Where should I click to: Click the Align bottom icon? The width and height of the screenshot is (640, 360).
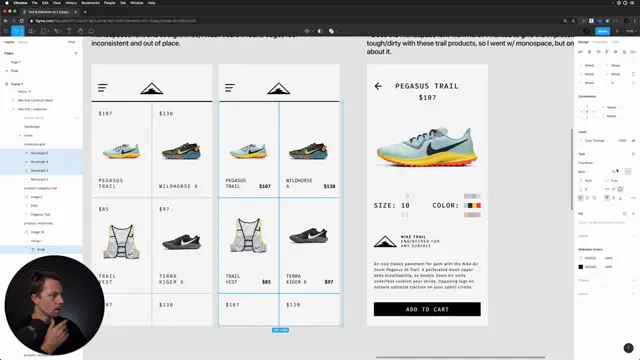pyautogui.click(x=624, y=52)
